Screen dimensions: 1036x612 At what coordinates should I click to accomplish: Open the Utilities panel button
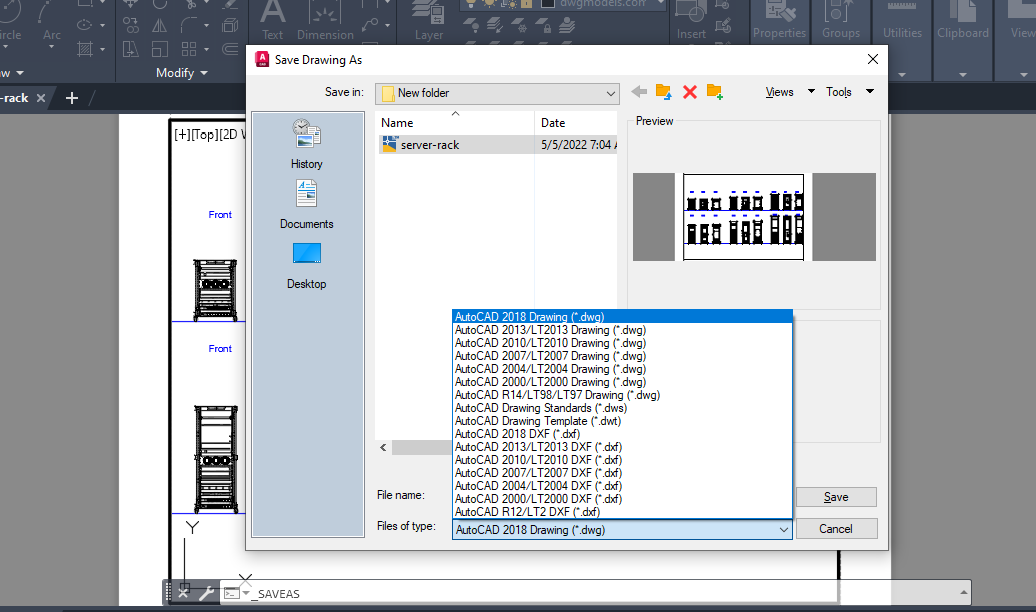903,21
